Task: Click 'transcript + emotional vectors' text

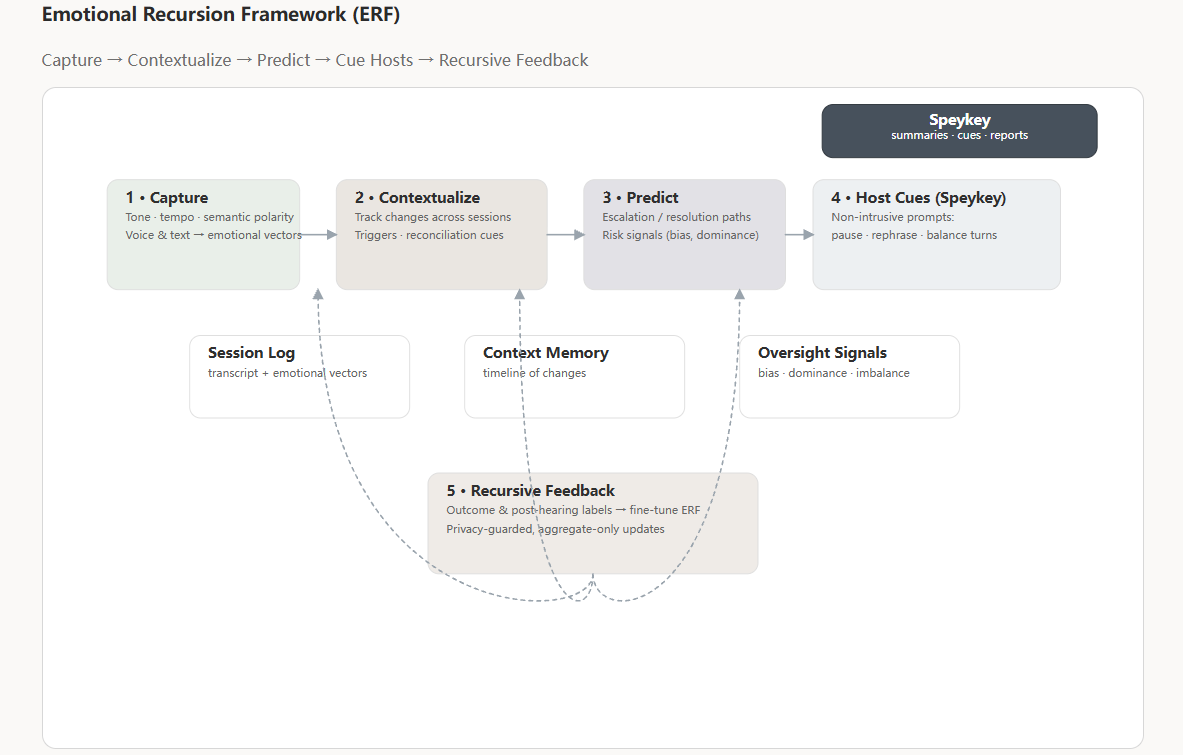Action: (287, 373)
